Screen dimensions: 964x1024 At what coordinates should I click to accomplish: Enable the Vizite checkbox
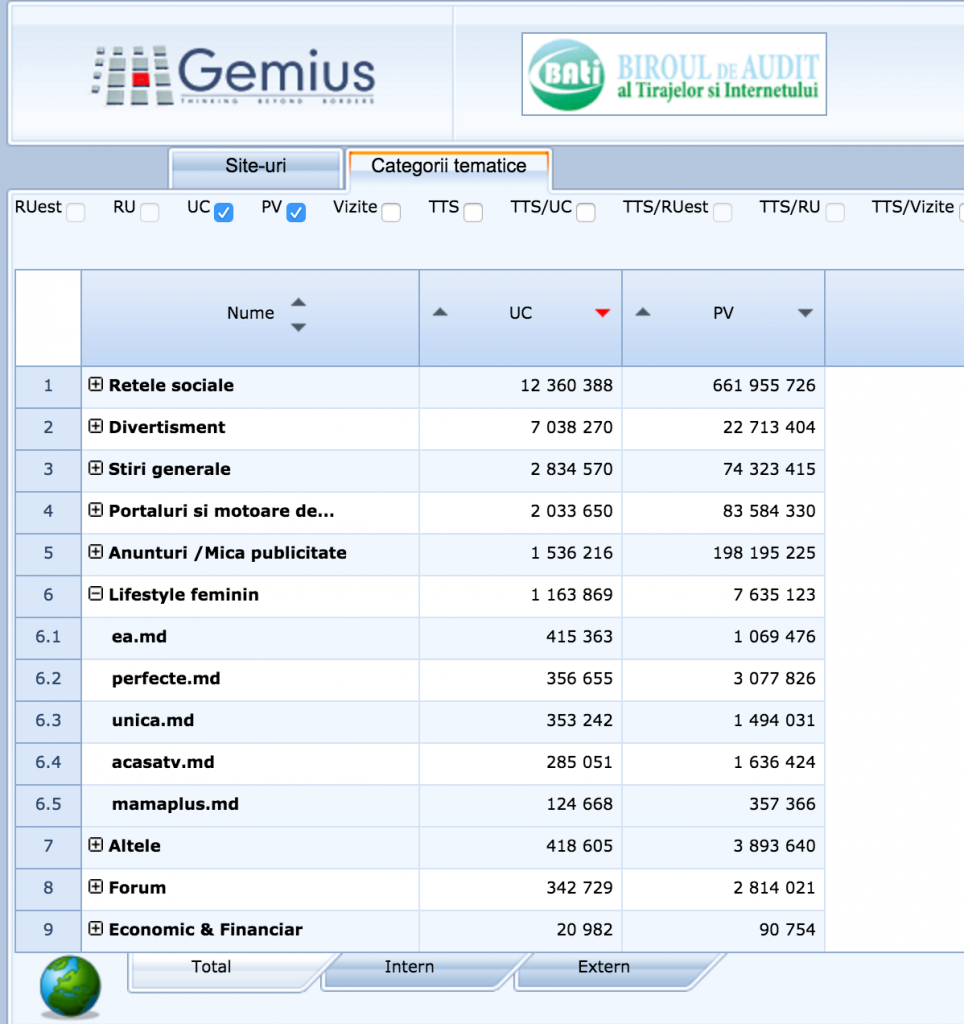coord(391,212)
